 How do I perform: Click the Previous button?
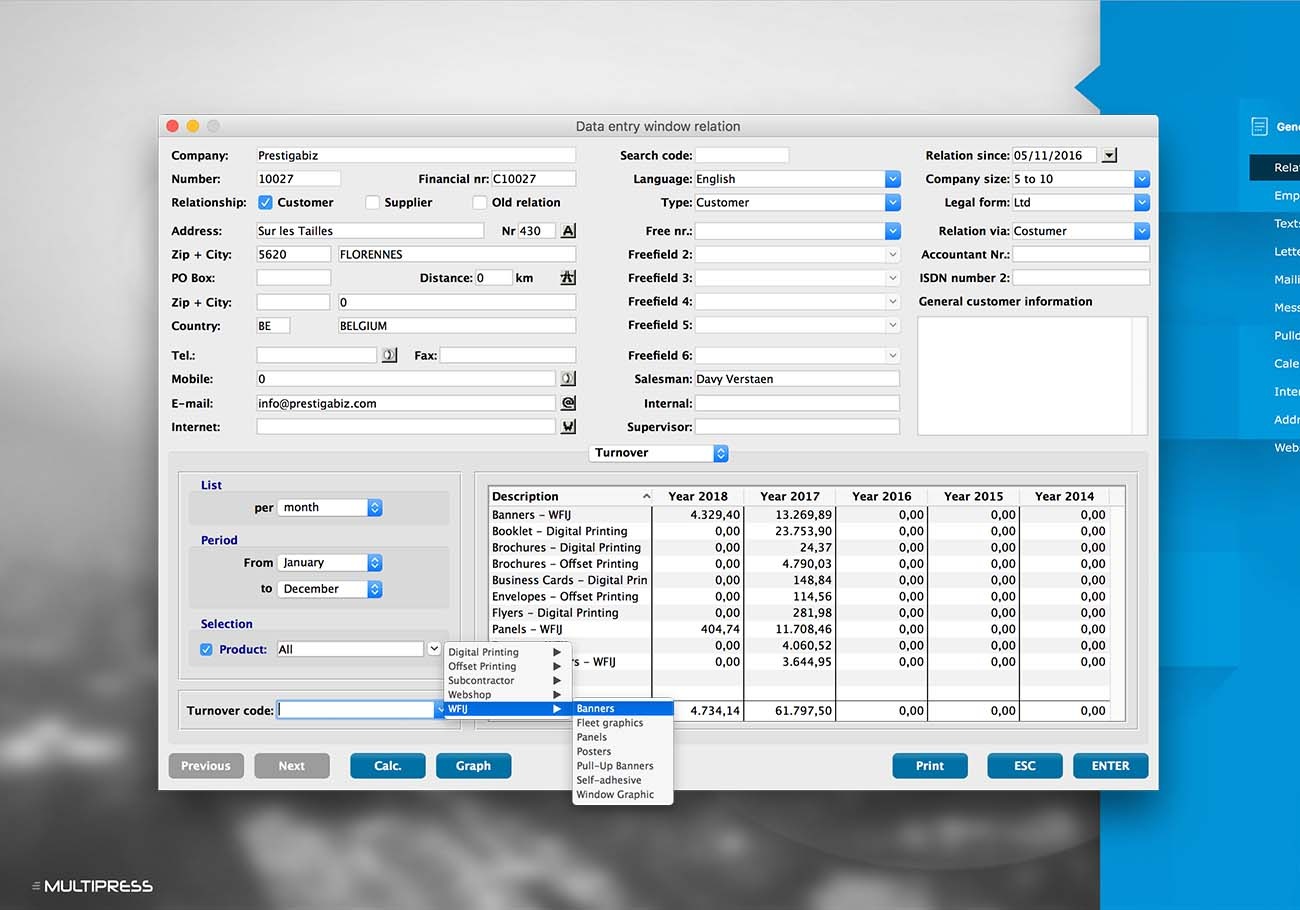(x=206, y=766)
